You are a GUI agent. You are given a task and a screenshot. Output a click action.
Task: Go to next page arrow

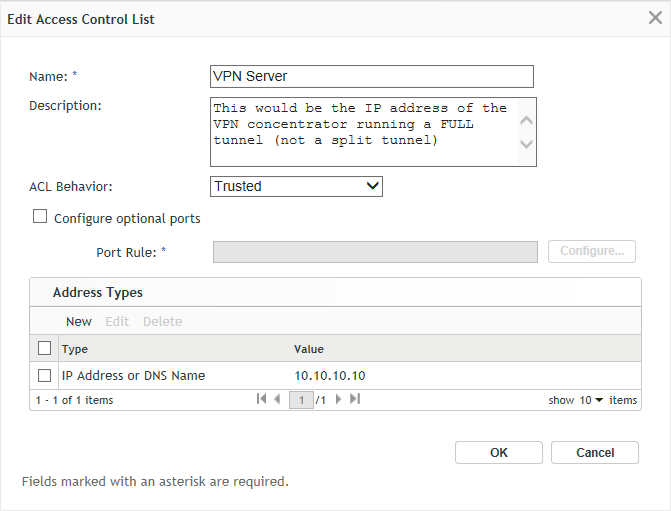pos(339,399)
